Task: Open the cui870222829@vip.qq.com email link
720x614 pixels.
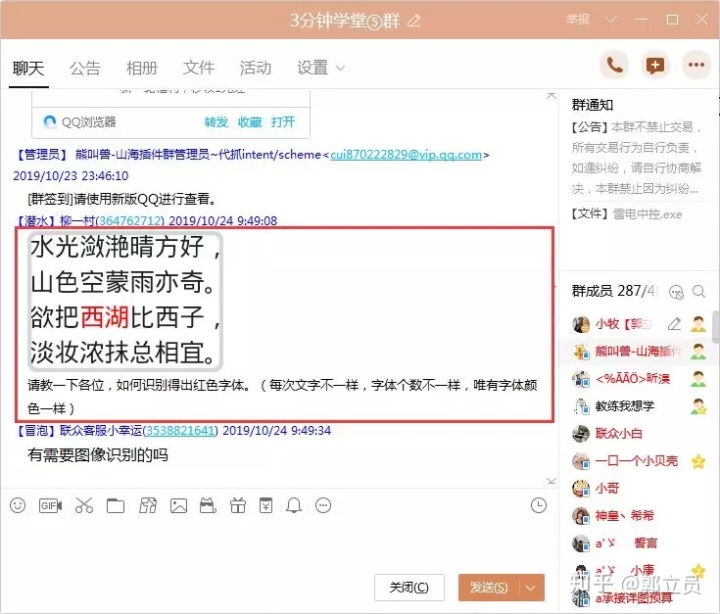Action: [406, 155]
